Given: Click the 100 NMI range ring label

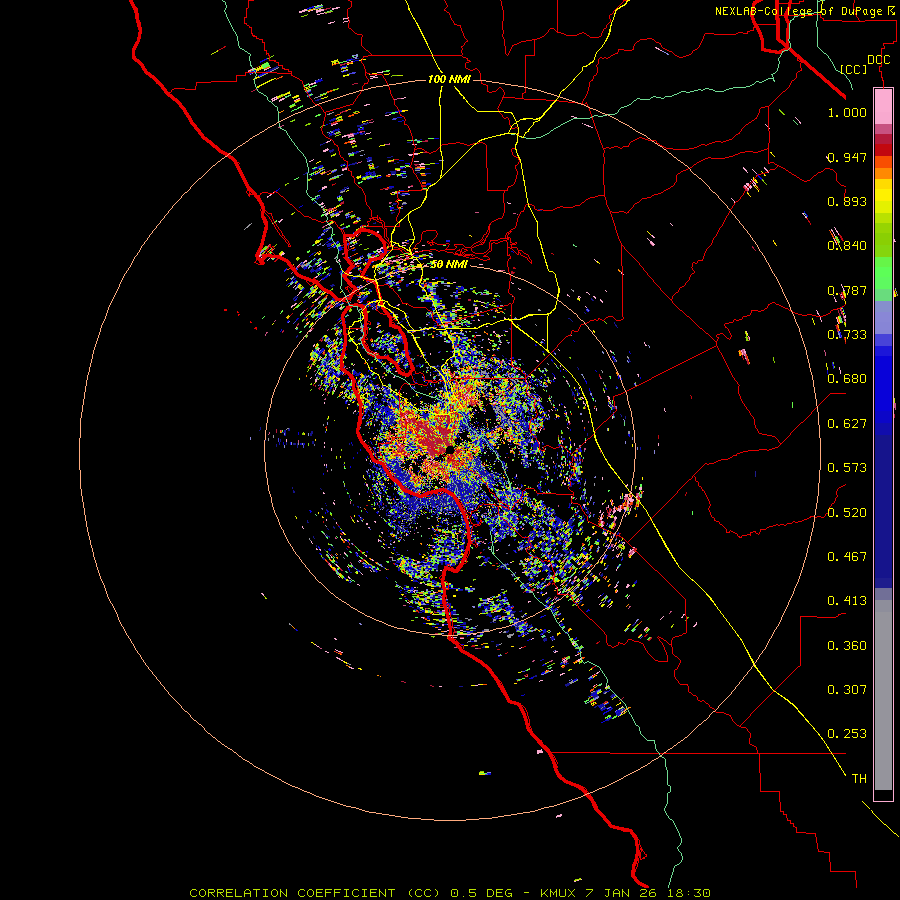Looking at the screenshot, I should (449, 79).
